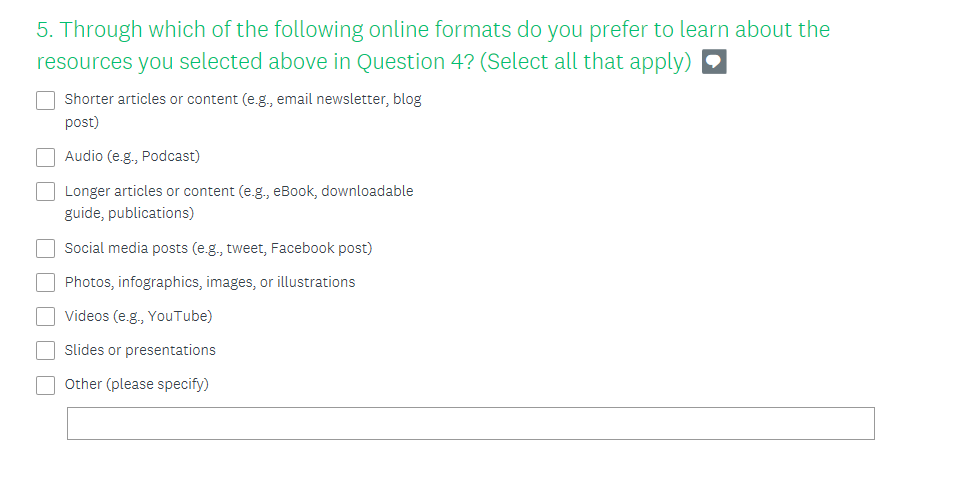
Task: Select the Social media posts checkbox
Action: (46, 248)
